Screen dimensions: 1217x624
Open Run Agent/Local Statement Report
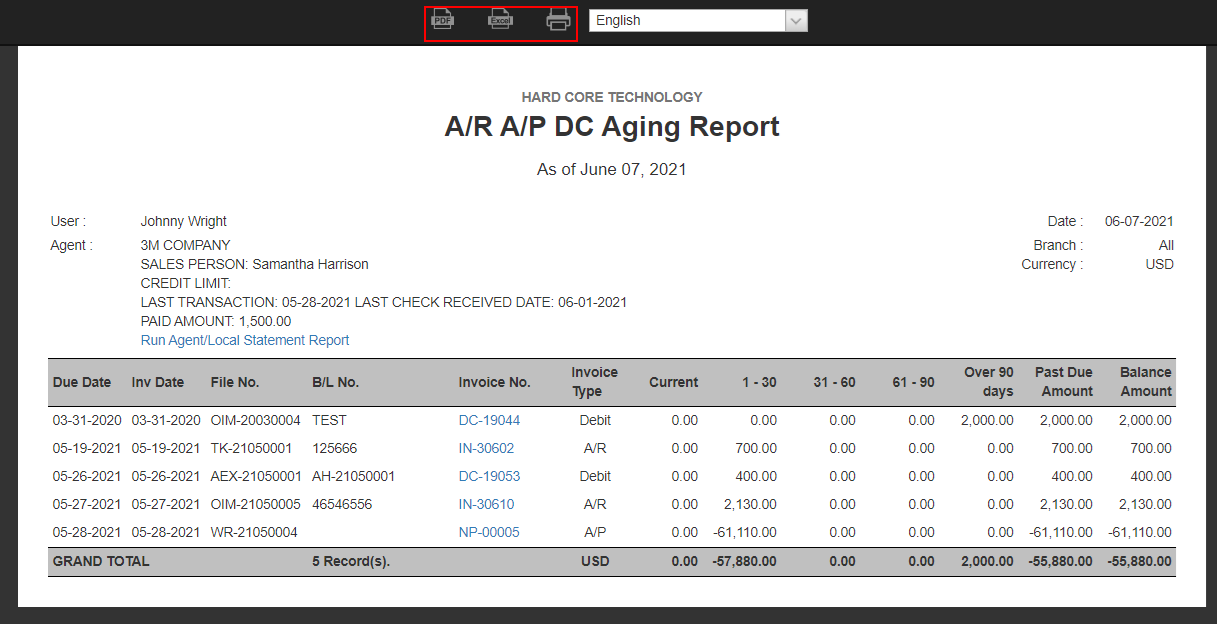(x=244, y=340)
